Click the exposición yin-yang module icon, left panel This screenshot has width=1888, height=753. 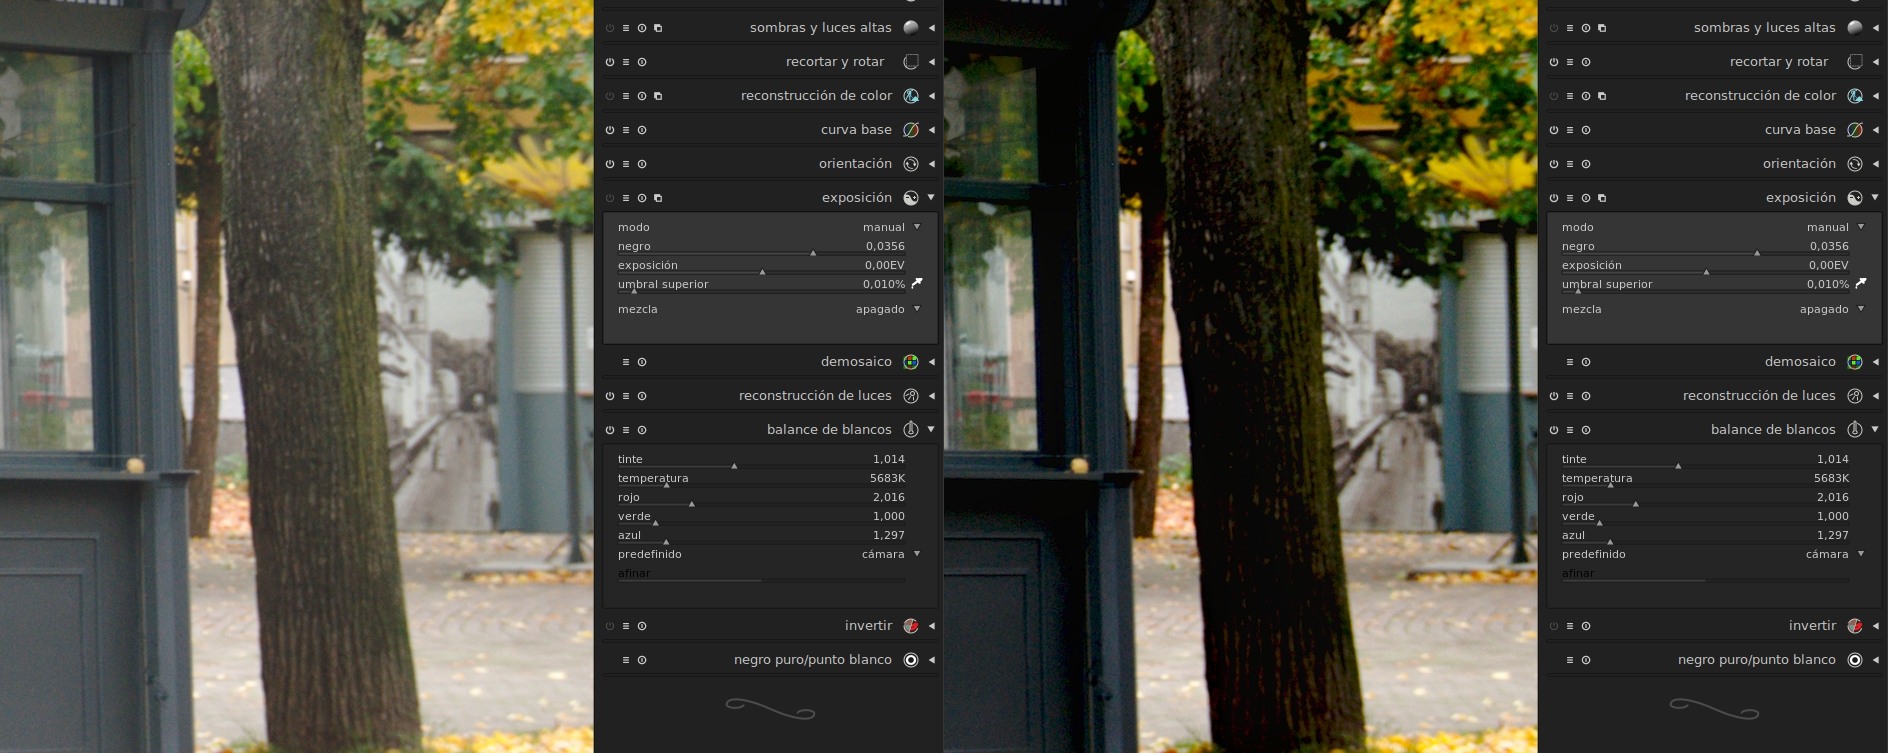tap(911, 198)
